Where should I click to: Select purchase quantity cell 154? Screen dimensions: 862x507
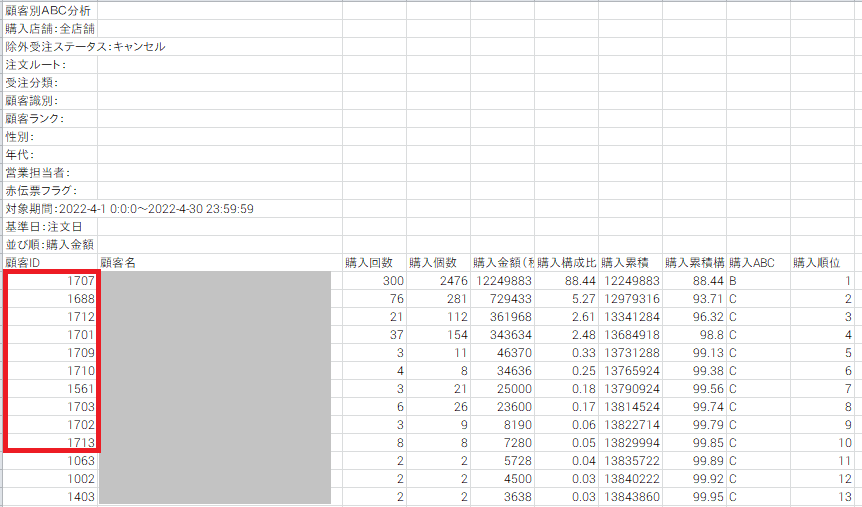438,335
